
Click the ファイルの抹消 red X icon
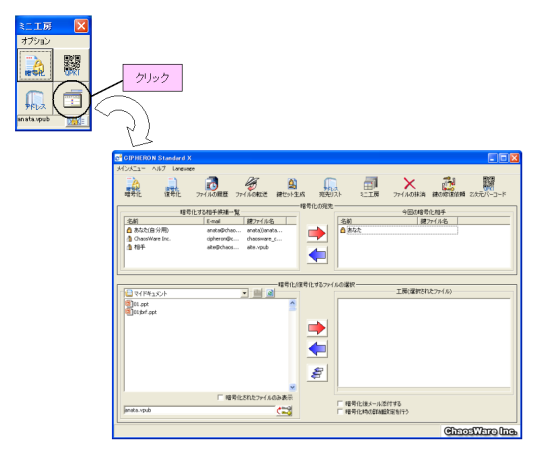[x=409, y=187]
